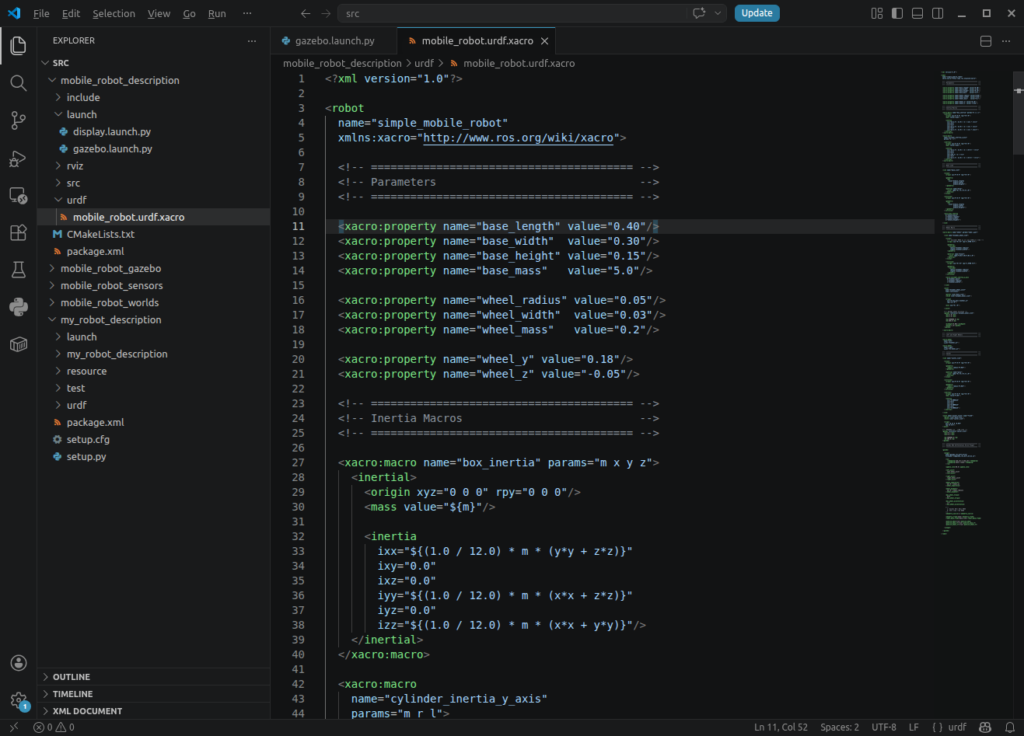Open the Manage gear icon
This screenshot has width=1024, height=736.
click(x=18, y=701)
